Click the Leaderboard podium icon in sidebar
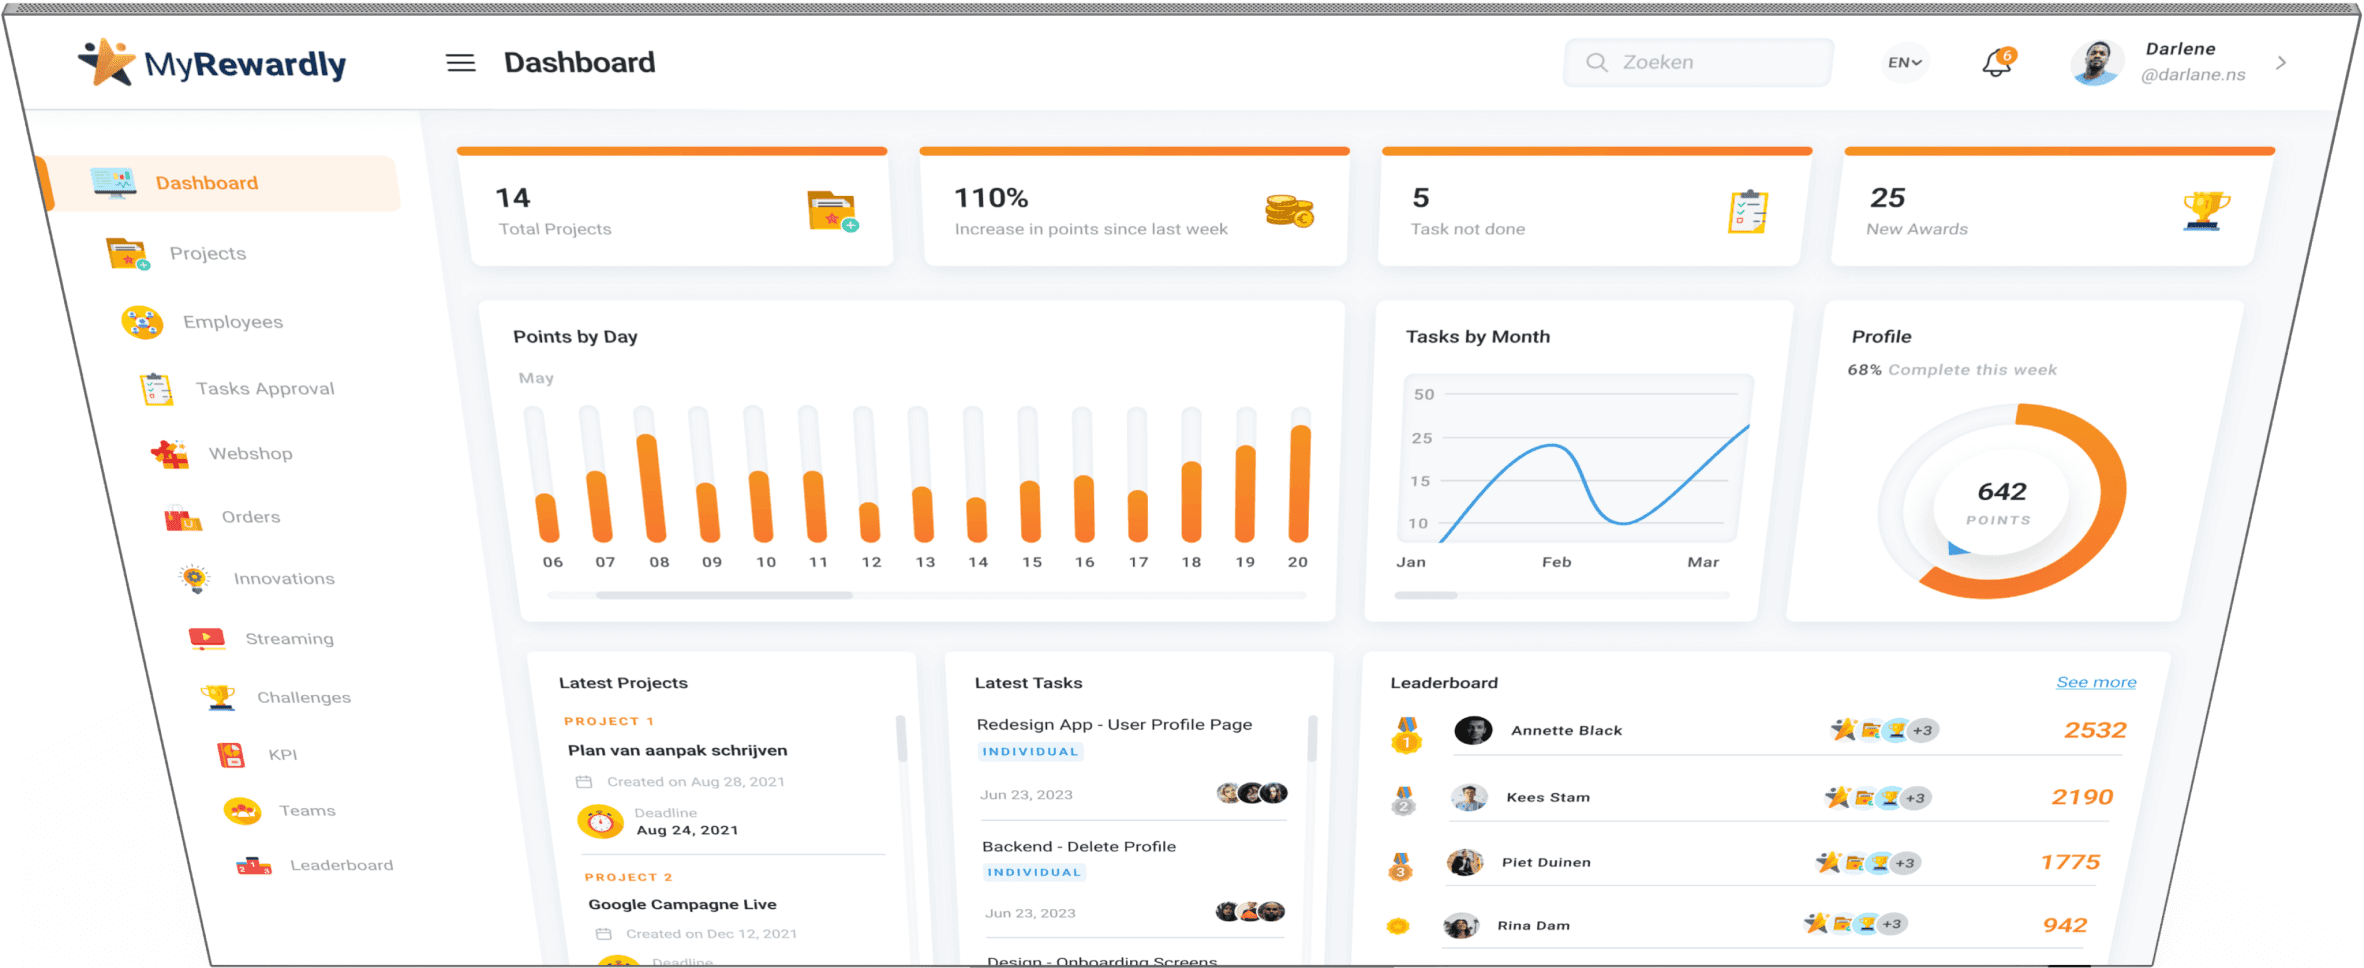The image size is (2364, 968). 253,865
